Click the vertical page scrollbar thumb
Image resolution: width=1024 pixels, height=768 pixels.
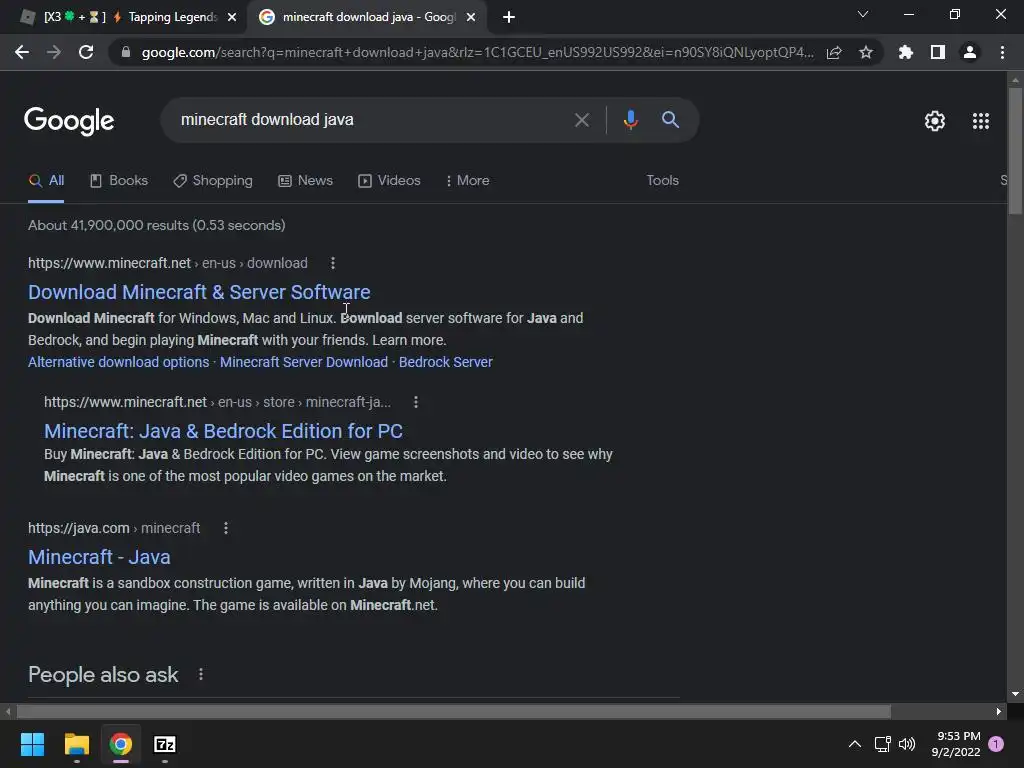click(1015, 151)
